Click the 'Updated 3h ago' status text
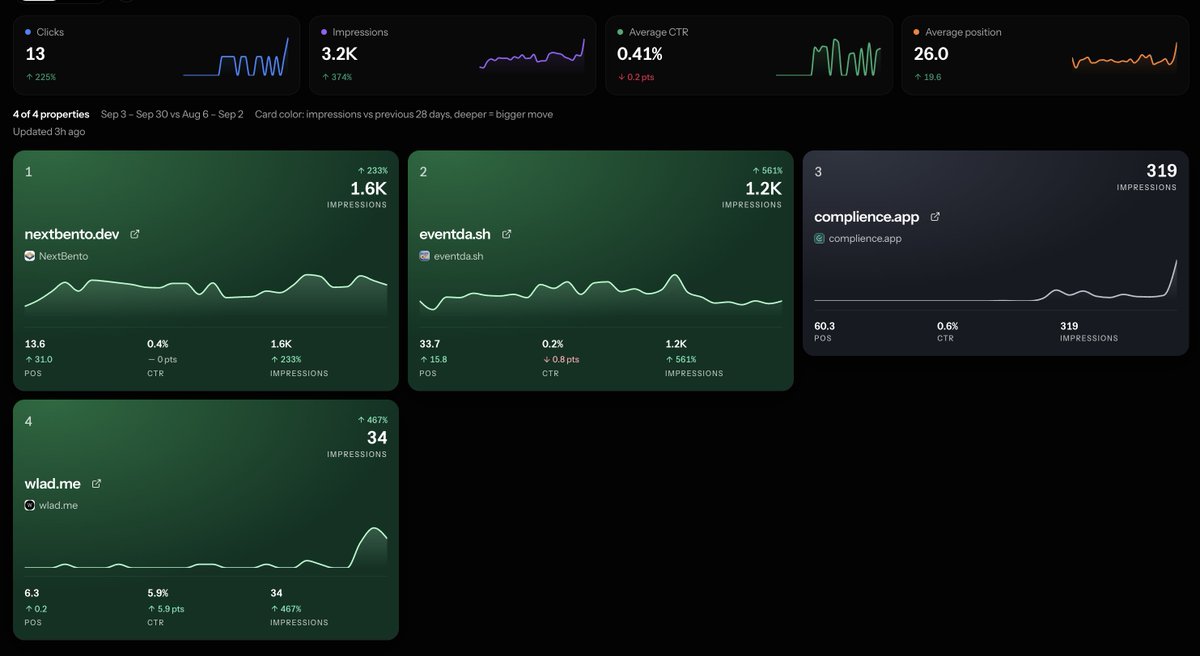The width and height of the screenshot is (1200, 656). (49, 132)
